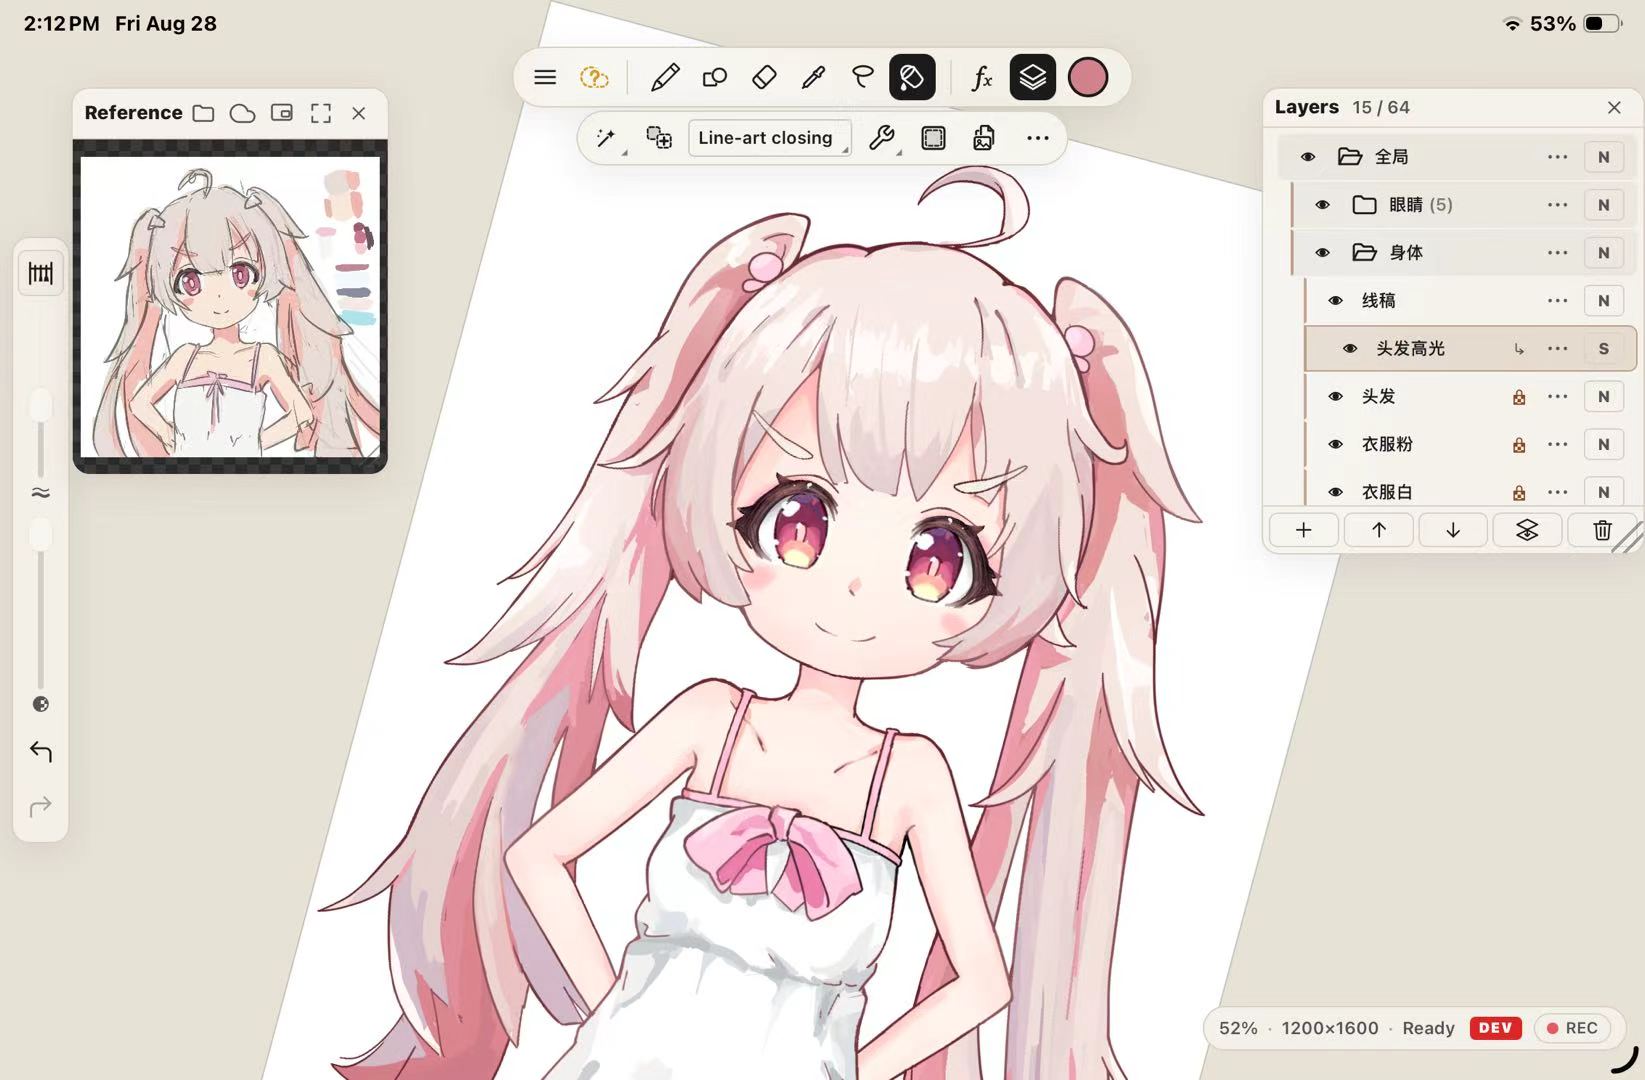Collapse the 全局 folder
Screen dimensions: 1645x1080
pos(1350,157)
